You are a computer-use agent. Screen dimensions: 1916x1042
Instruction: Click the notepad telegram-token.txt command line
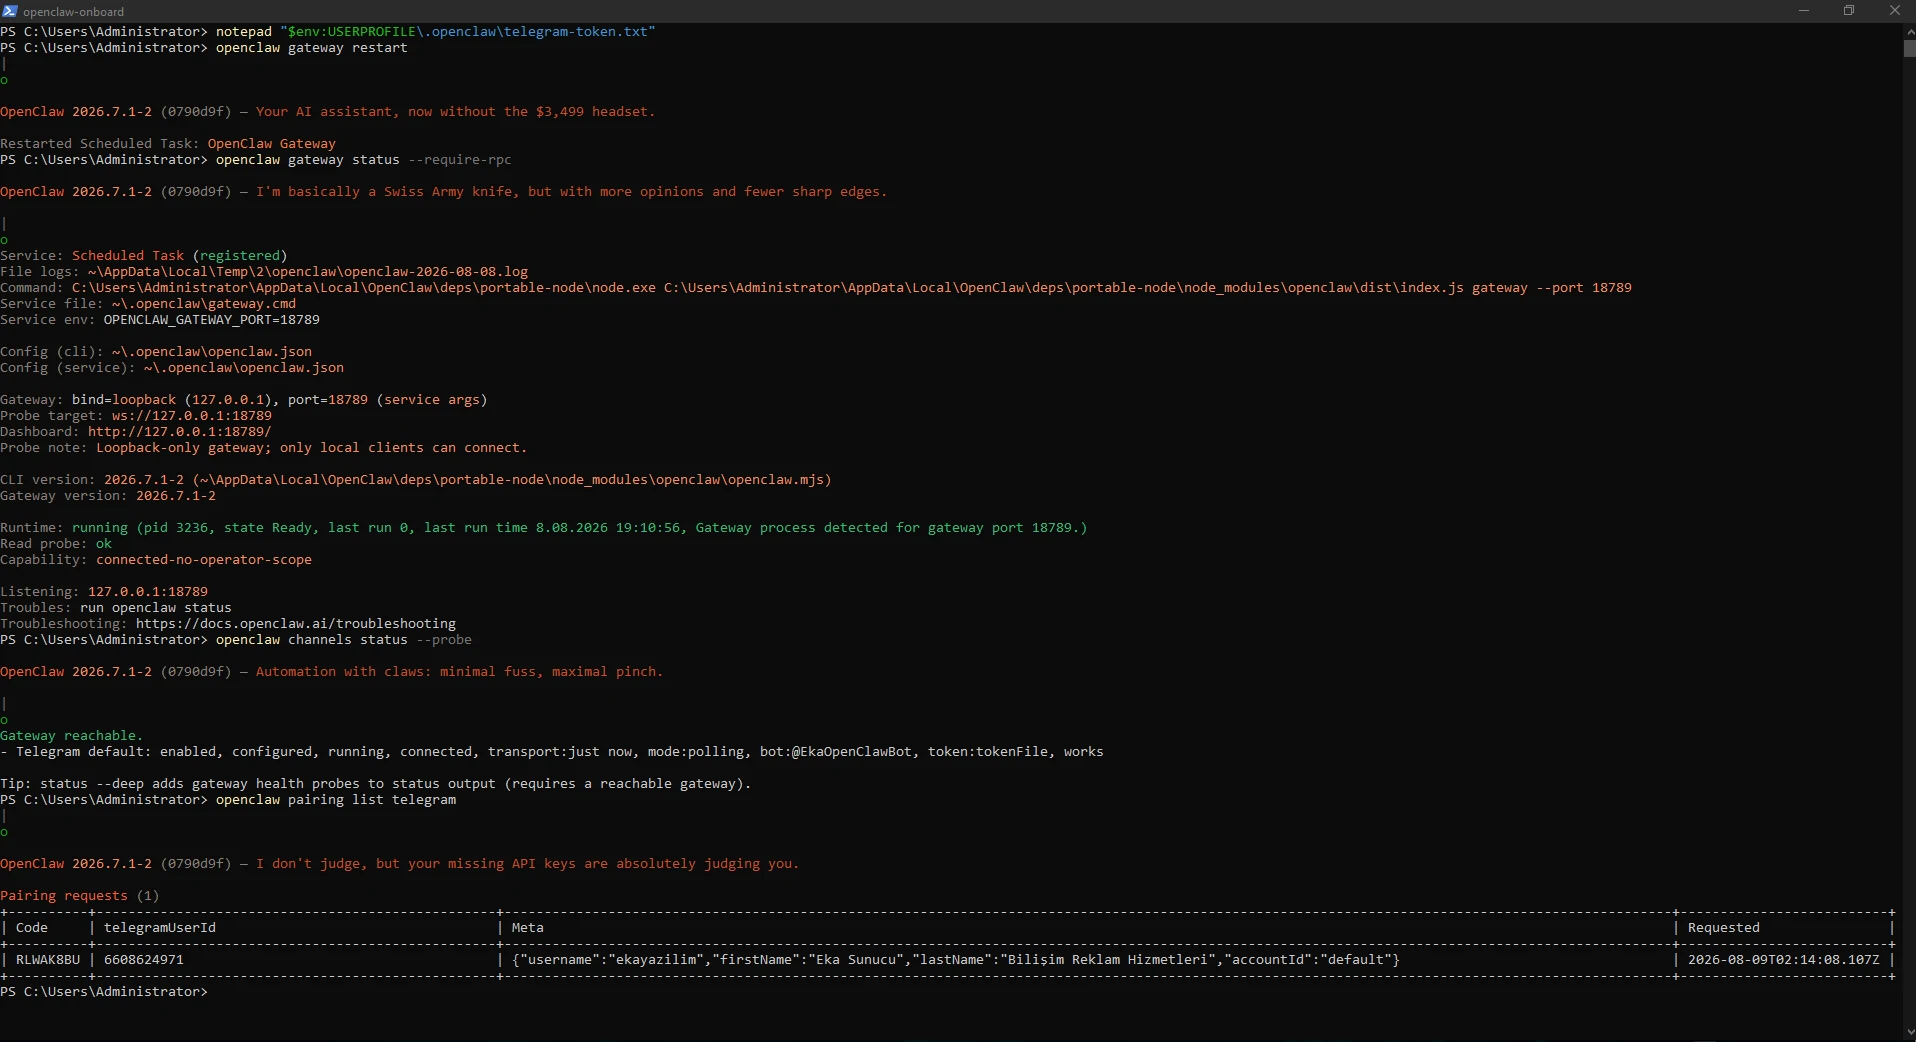click(436, 32)
